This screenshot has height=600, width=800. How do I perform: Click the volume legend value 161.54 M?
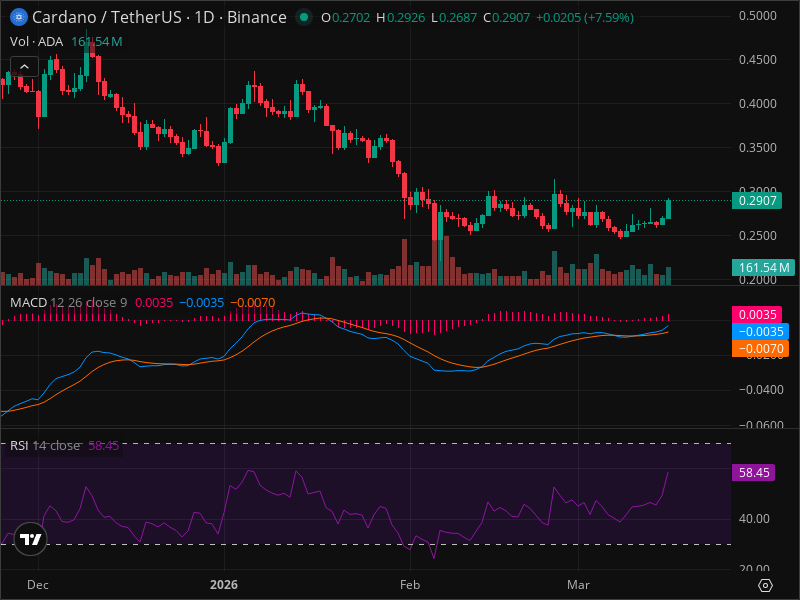96,41
